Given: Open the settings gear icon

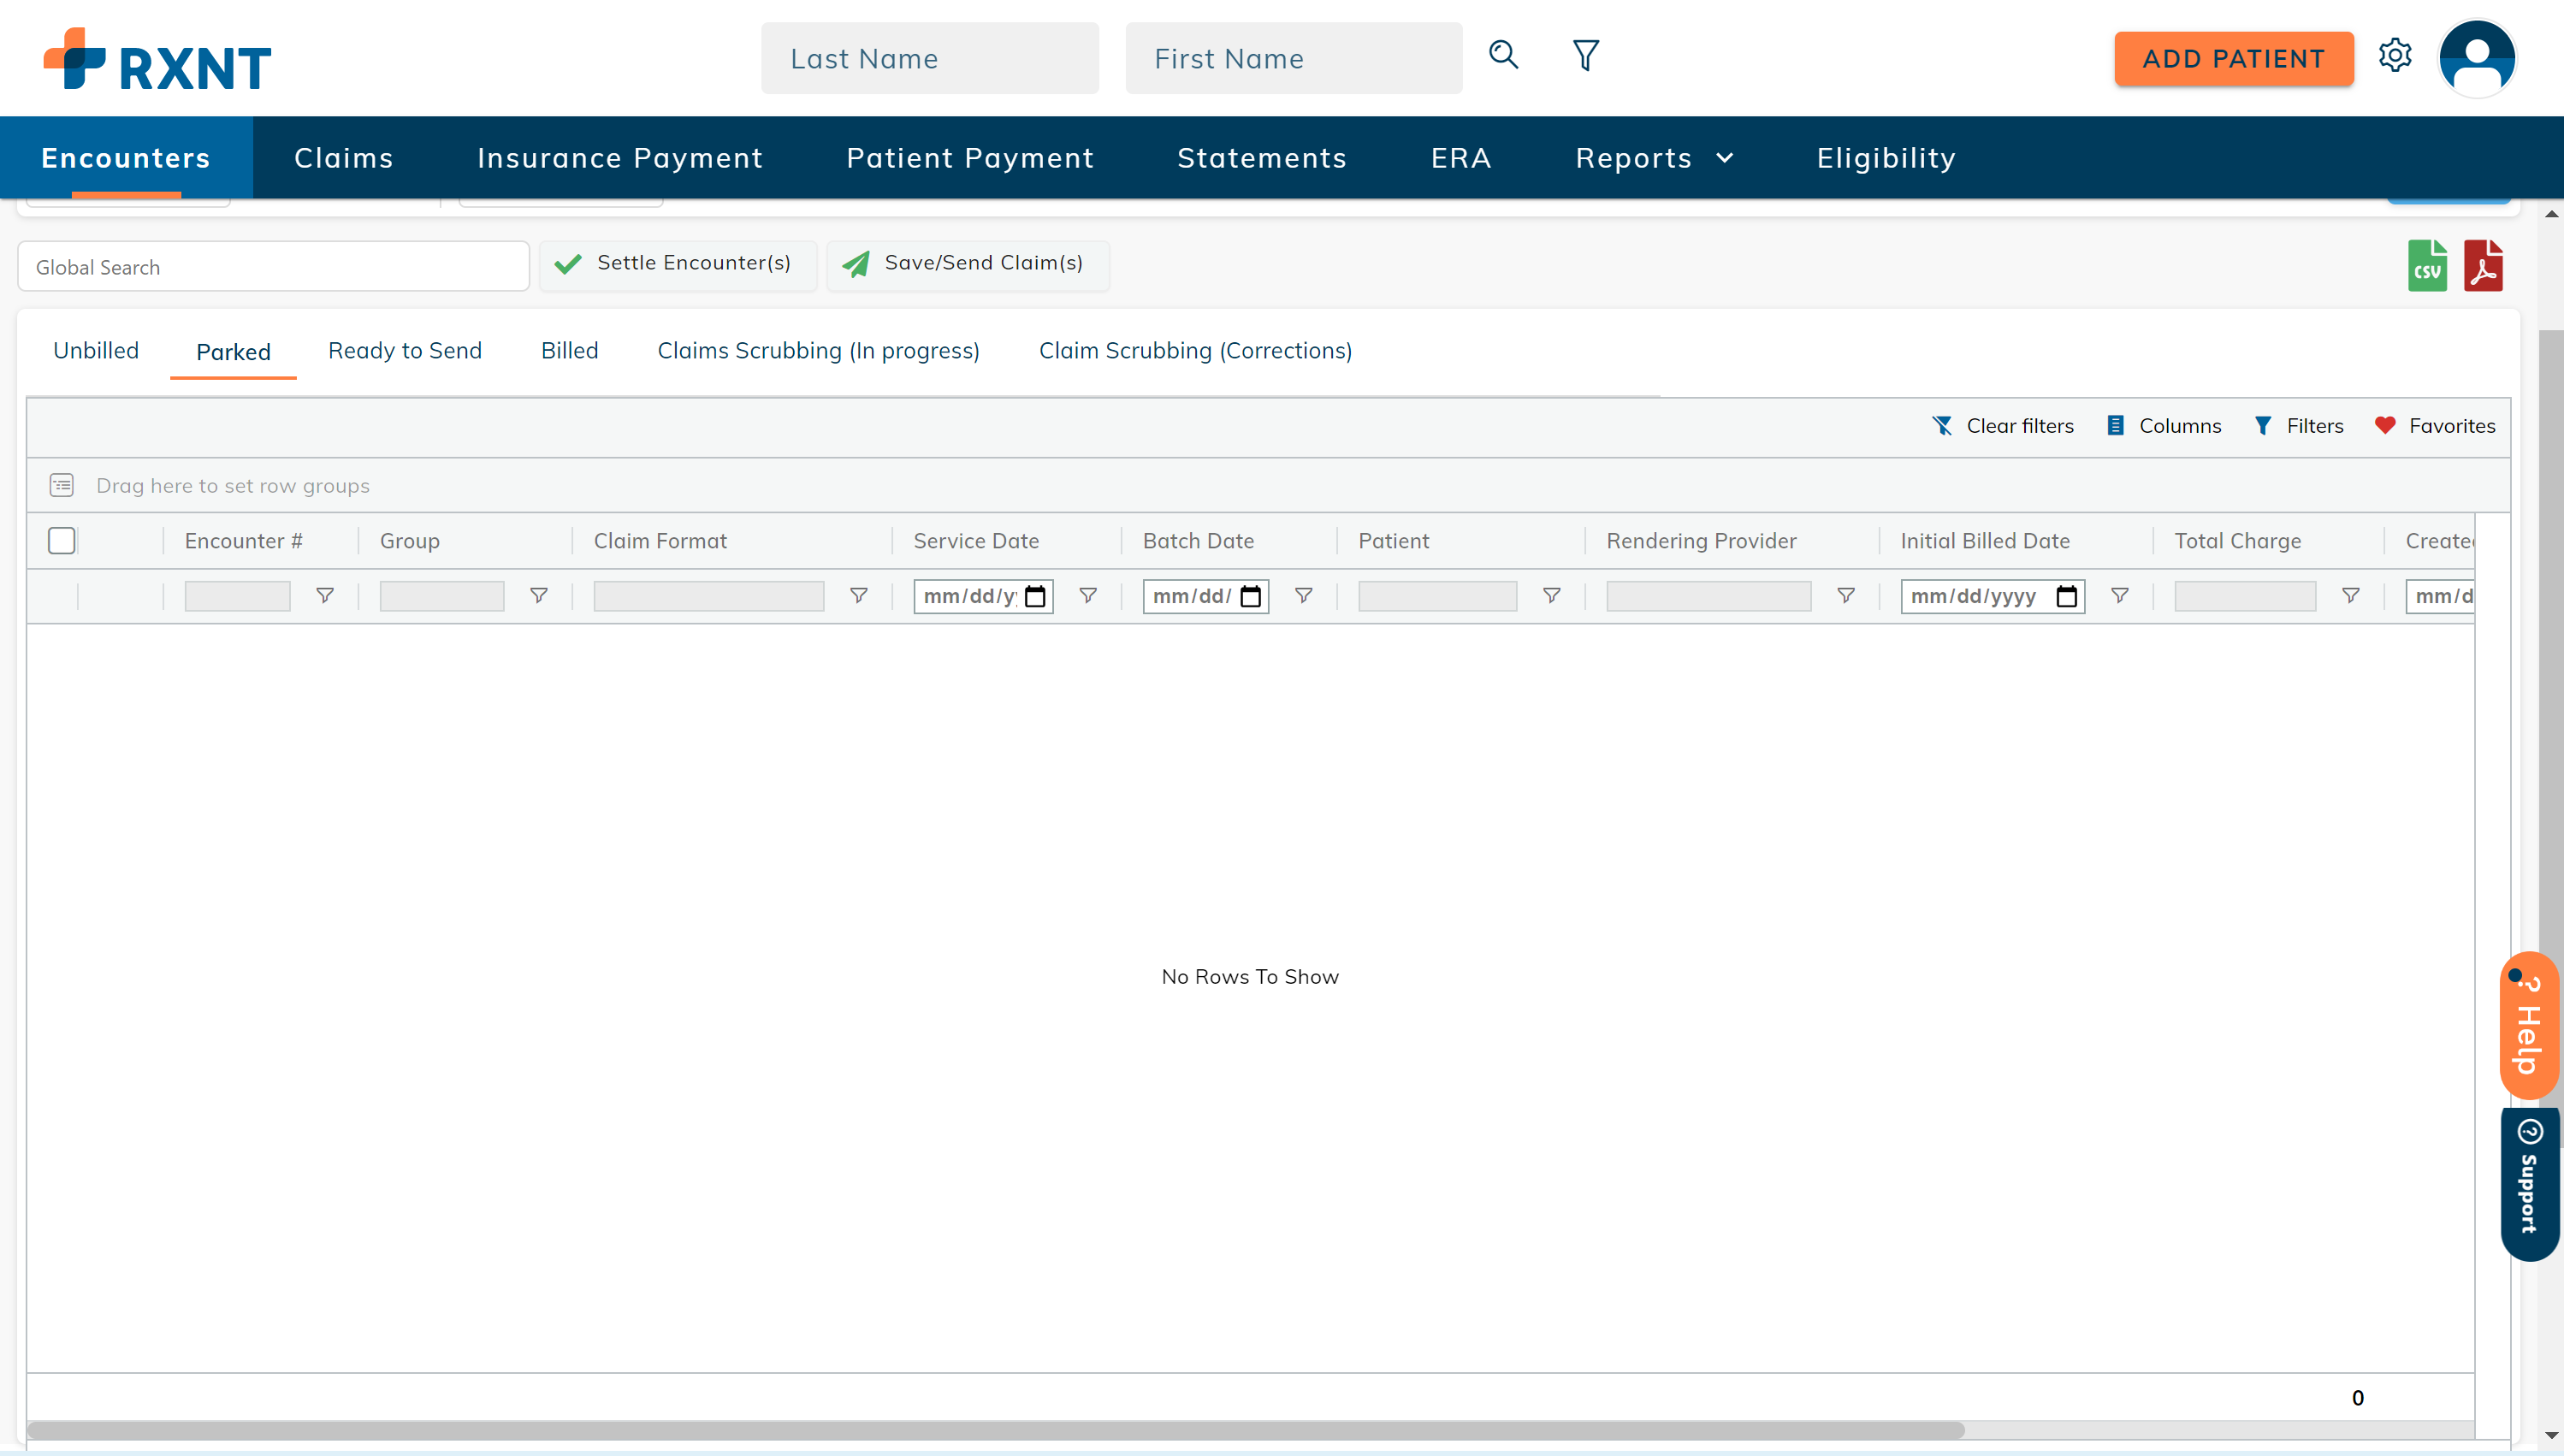Looking at the screenshot, I should [2395, 56].
